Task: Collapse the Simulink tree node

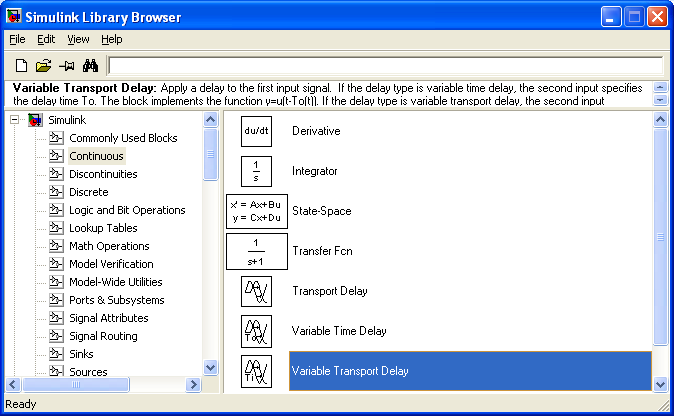Action: 15,119
